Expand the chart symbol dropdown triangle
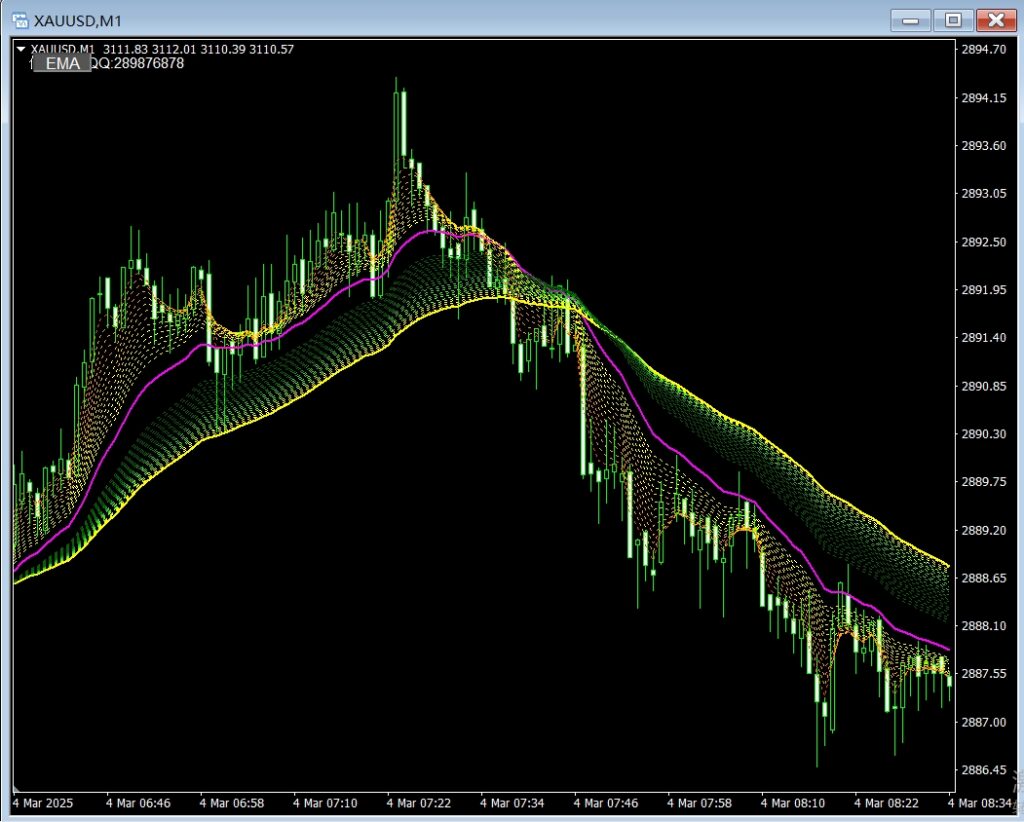 [x=21, y=49]
